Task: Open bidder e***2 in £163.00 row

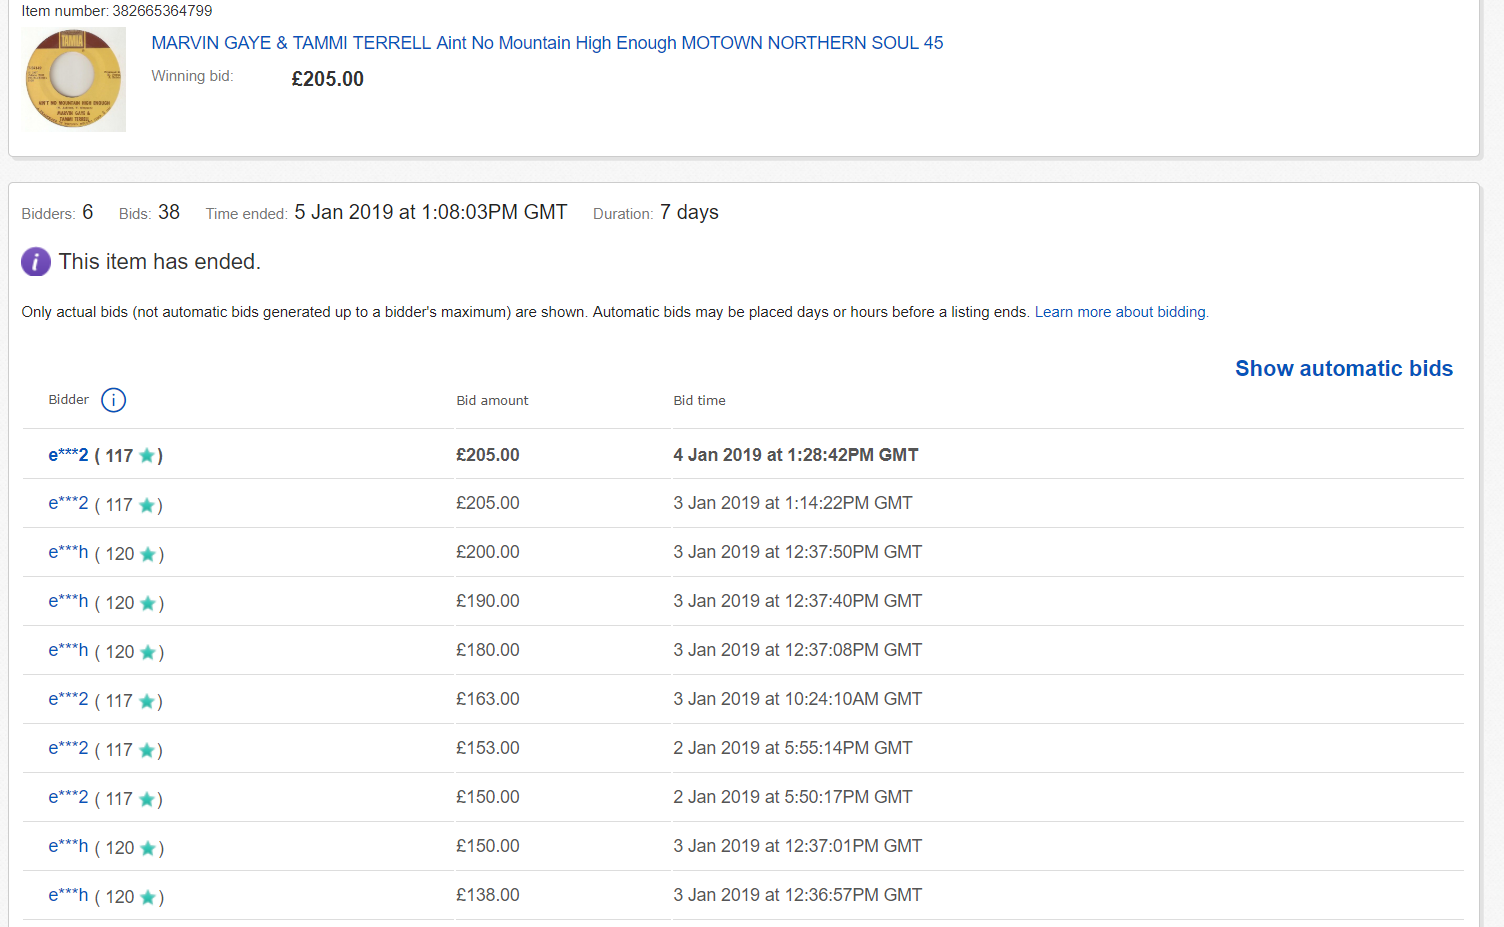Action: tap(68, 699)
